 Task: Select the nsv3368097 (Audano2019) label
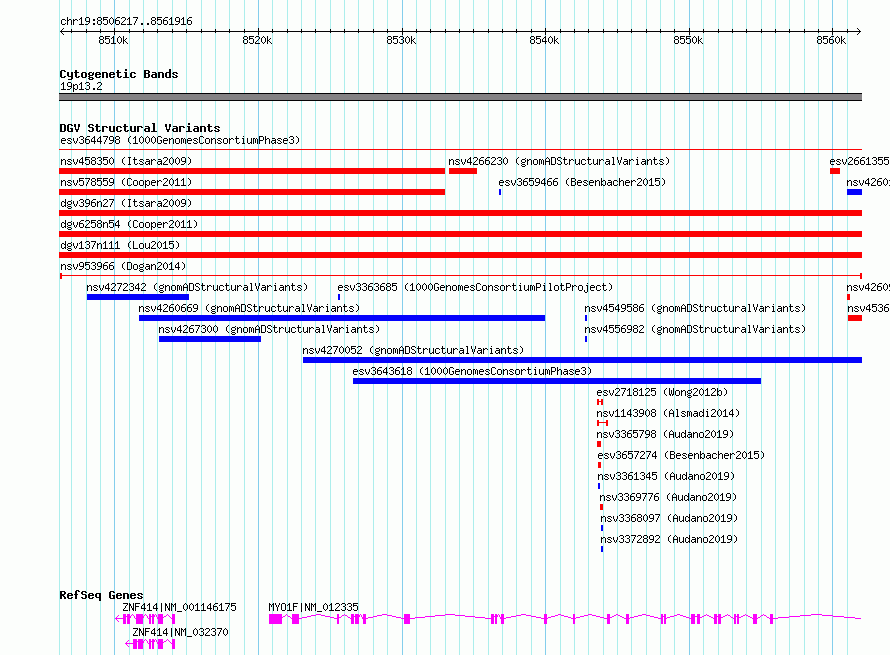coord(669,518)
